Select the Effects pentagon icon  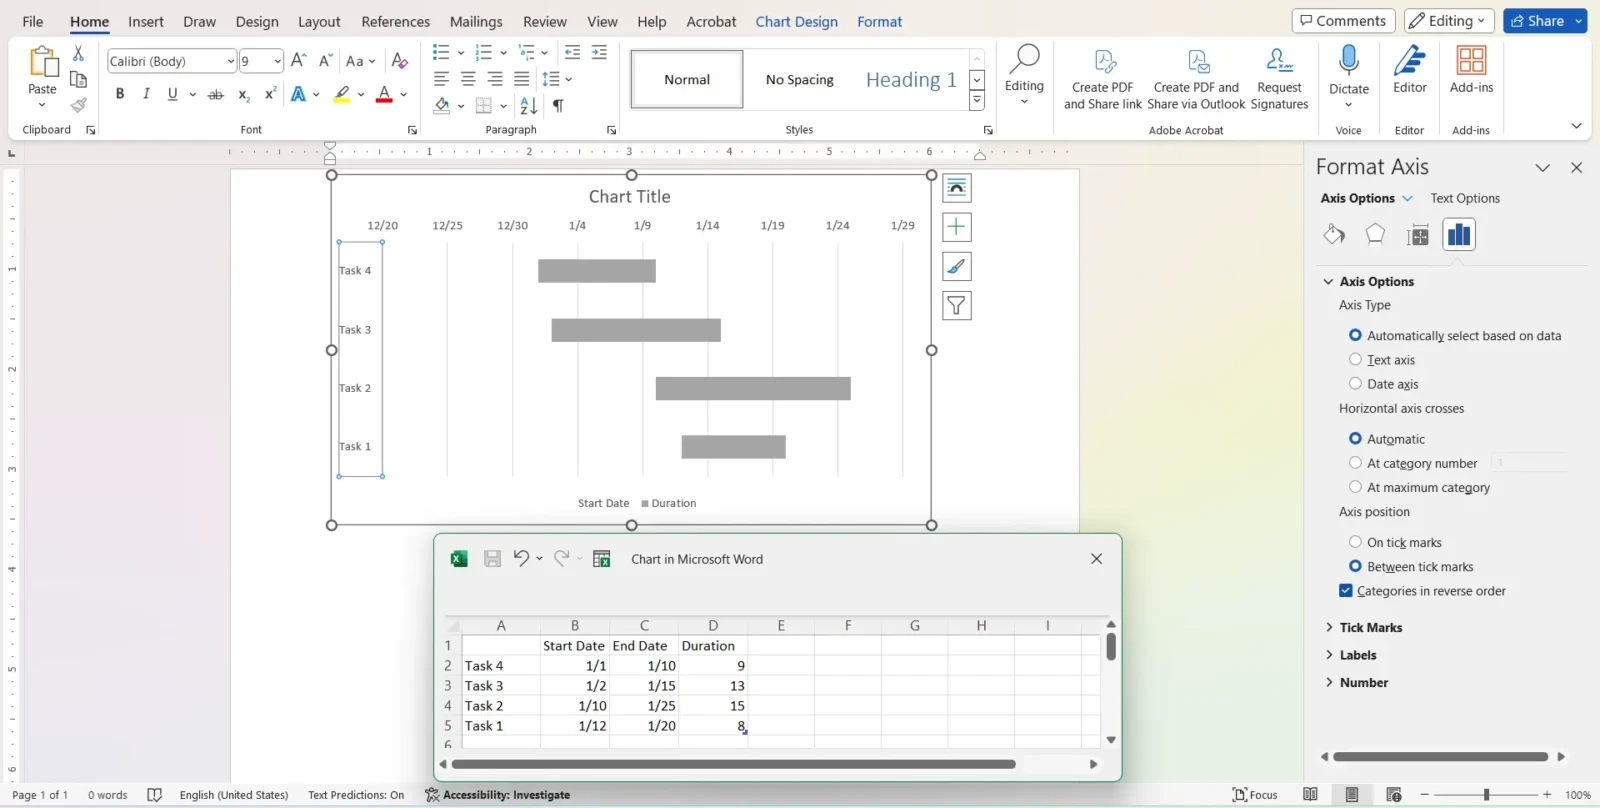(x=1375, y=235)
